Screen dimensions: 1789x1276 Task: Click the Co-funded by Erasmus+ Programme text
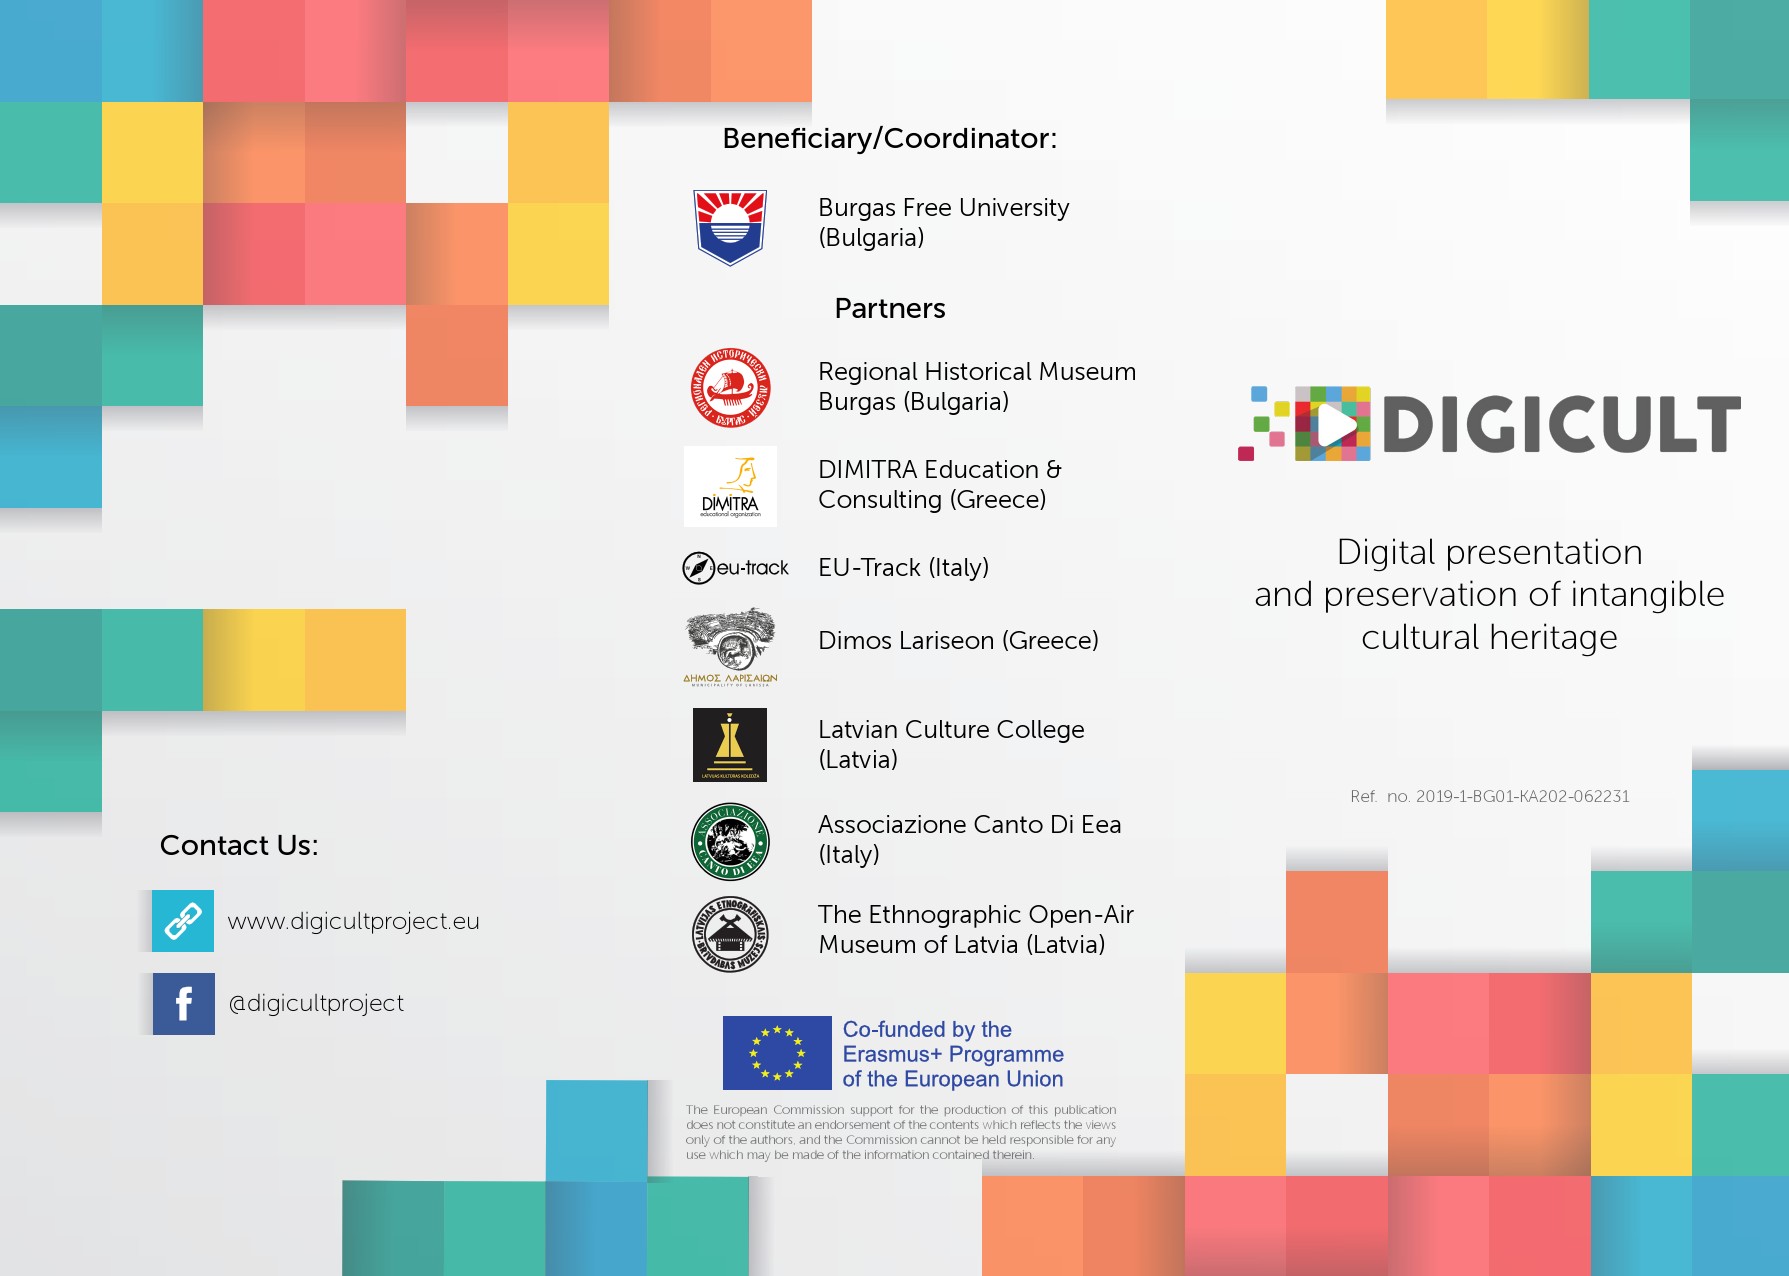[952, 1054]
